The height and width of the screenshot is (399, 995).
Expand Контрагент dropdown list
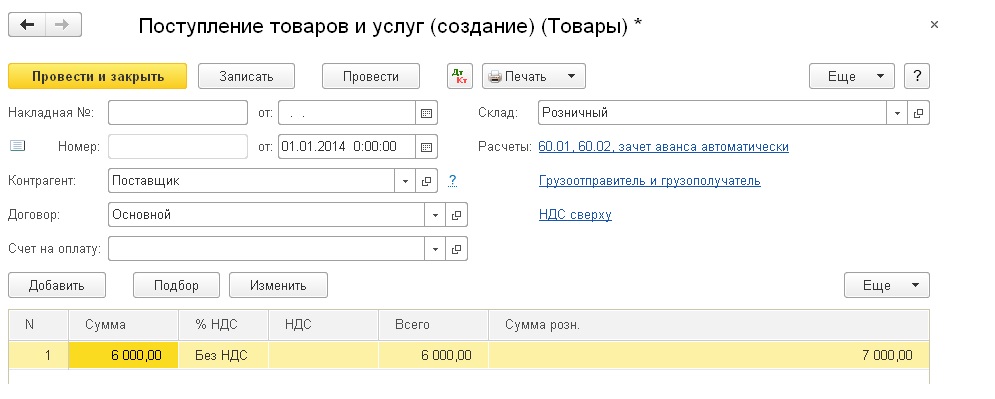click(405, 181)
